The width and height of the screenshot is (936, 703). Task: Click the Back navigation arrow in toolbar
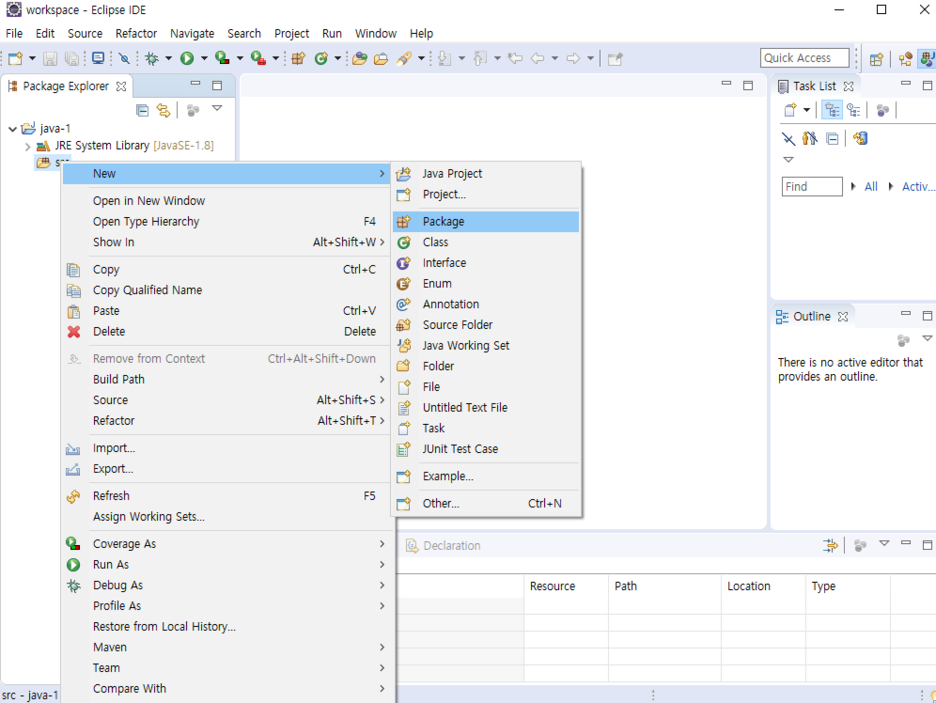tap(537, 58)
